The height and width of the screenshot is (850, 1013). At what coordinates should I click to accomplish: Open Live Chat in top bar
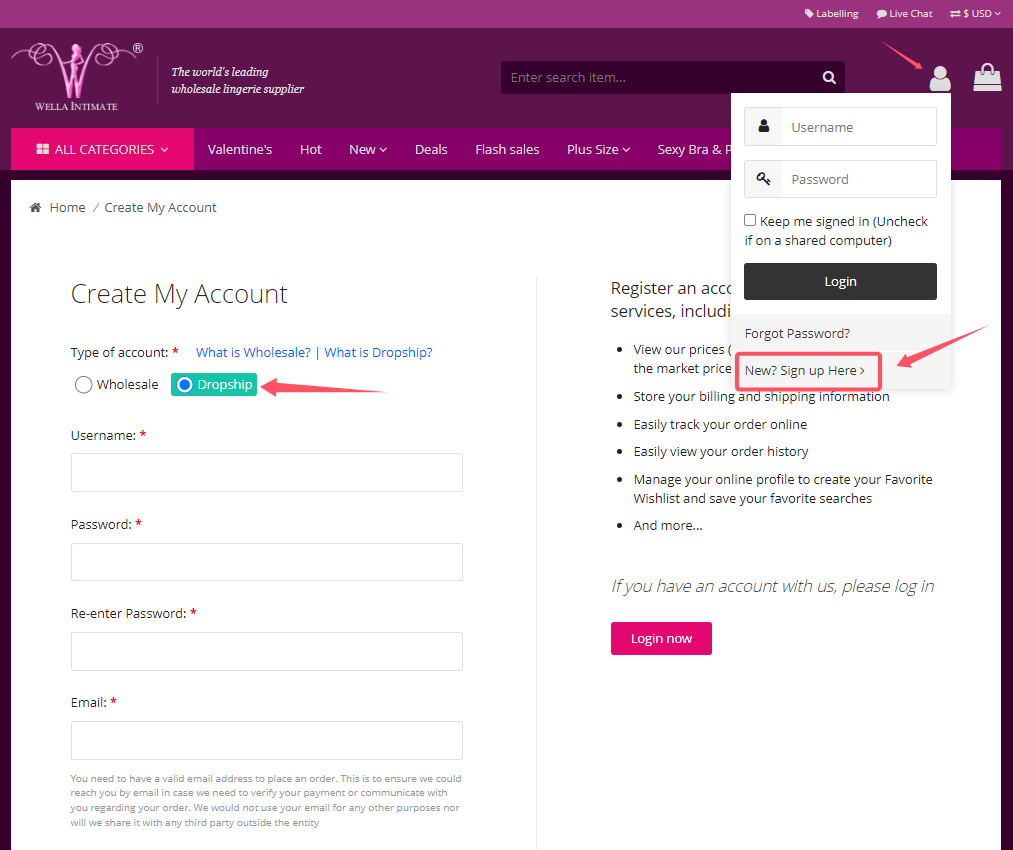click(x=904, y=14)
